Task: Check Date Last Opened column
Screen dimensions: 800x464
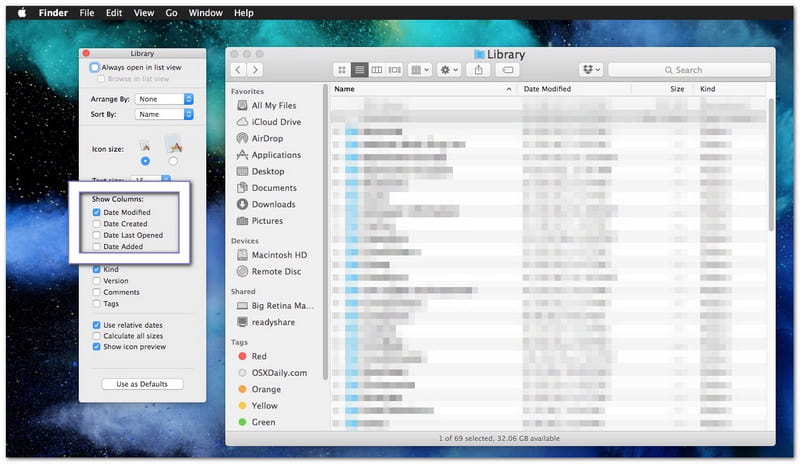Action: pos(96,235)
